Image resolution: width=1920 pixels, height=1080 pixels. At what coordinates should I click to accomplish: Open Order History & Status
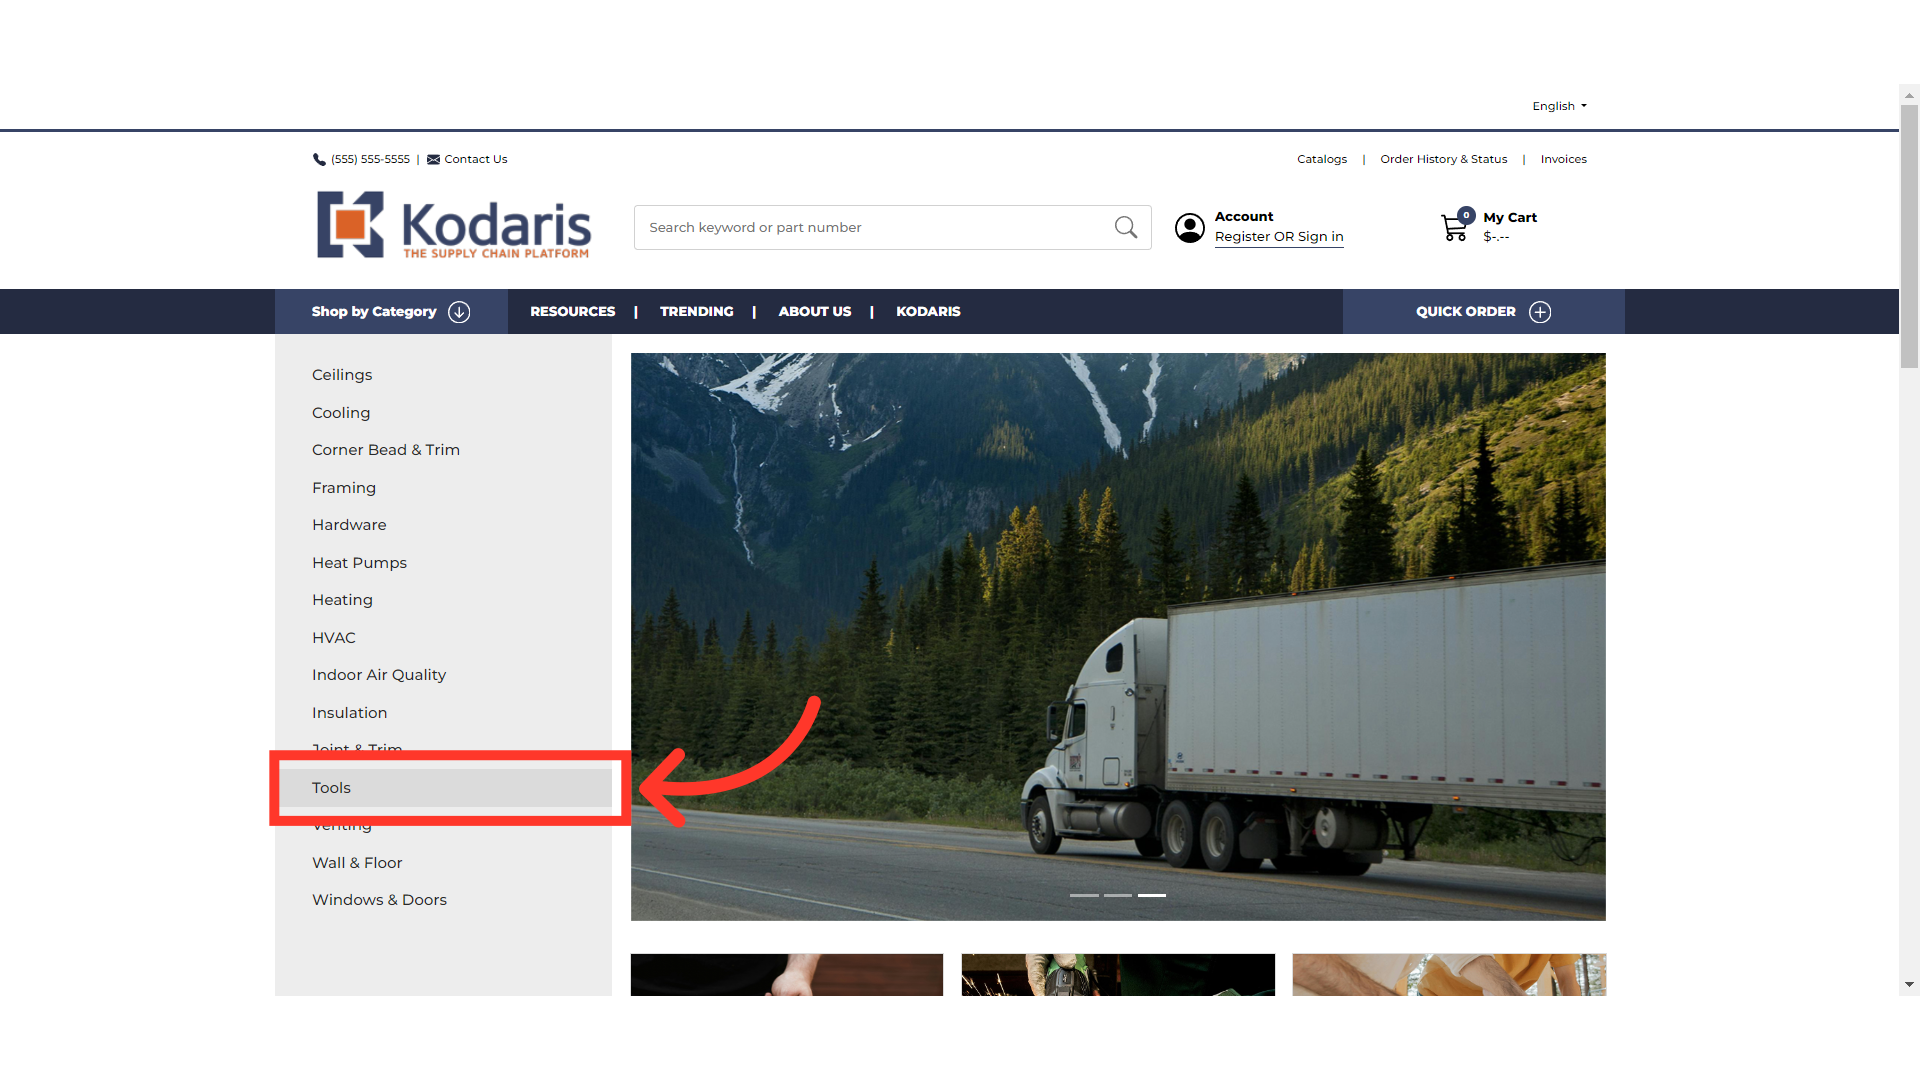[x=1443, y=159]
